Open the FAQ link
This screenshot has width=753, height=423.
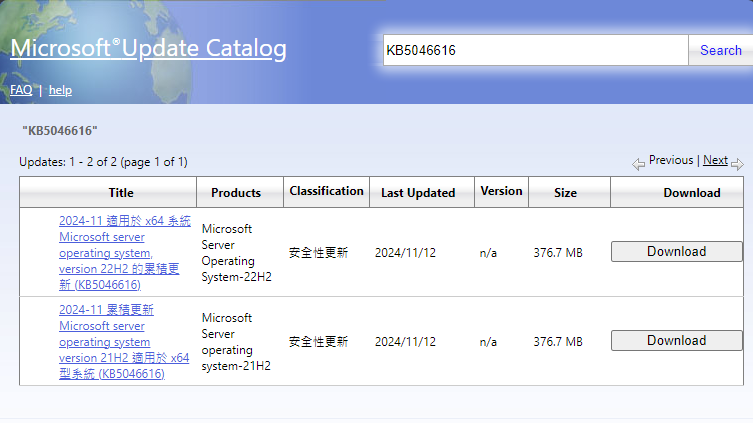click(21, 90)
